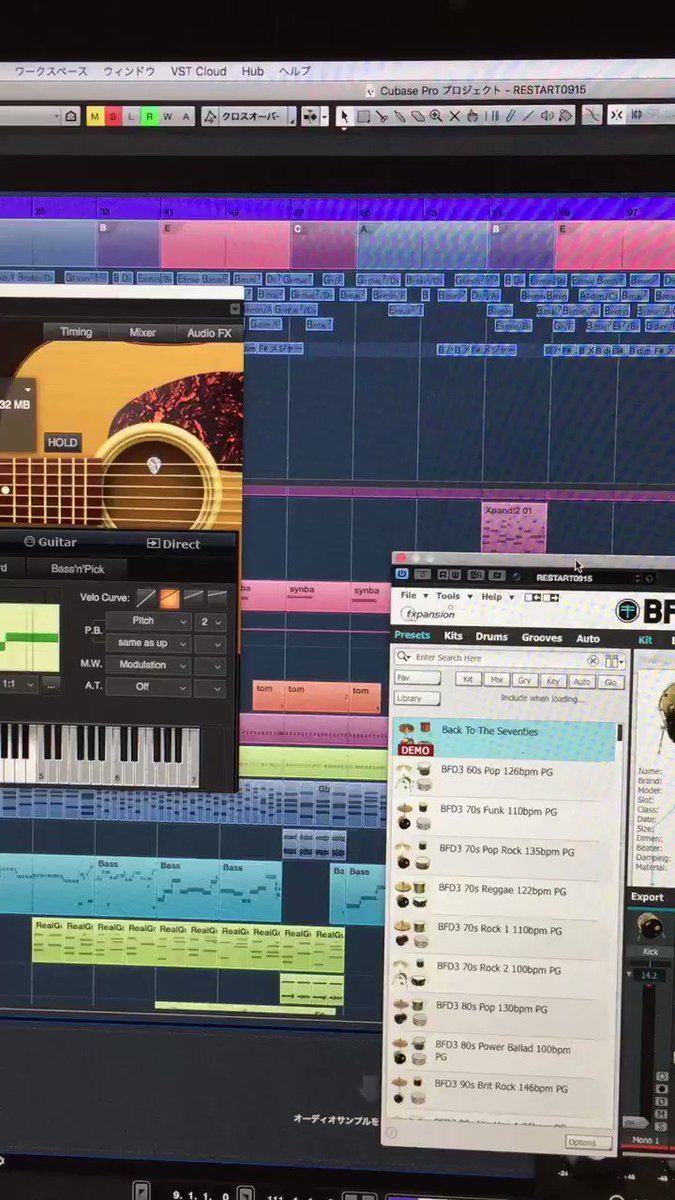The height and width of the screenshot is (1200, 675).
Task: Select the fourth Velo Curve icon
Action: point(216,597)
